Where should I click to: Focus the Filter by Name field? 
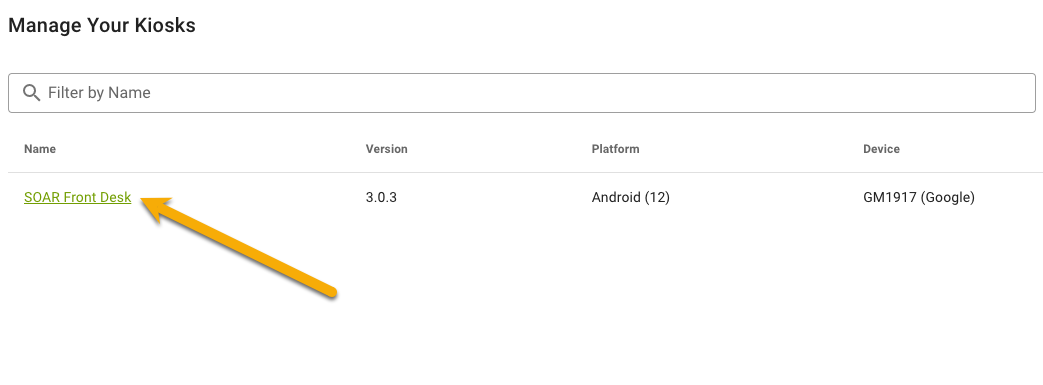point(522,92)
